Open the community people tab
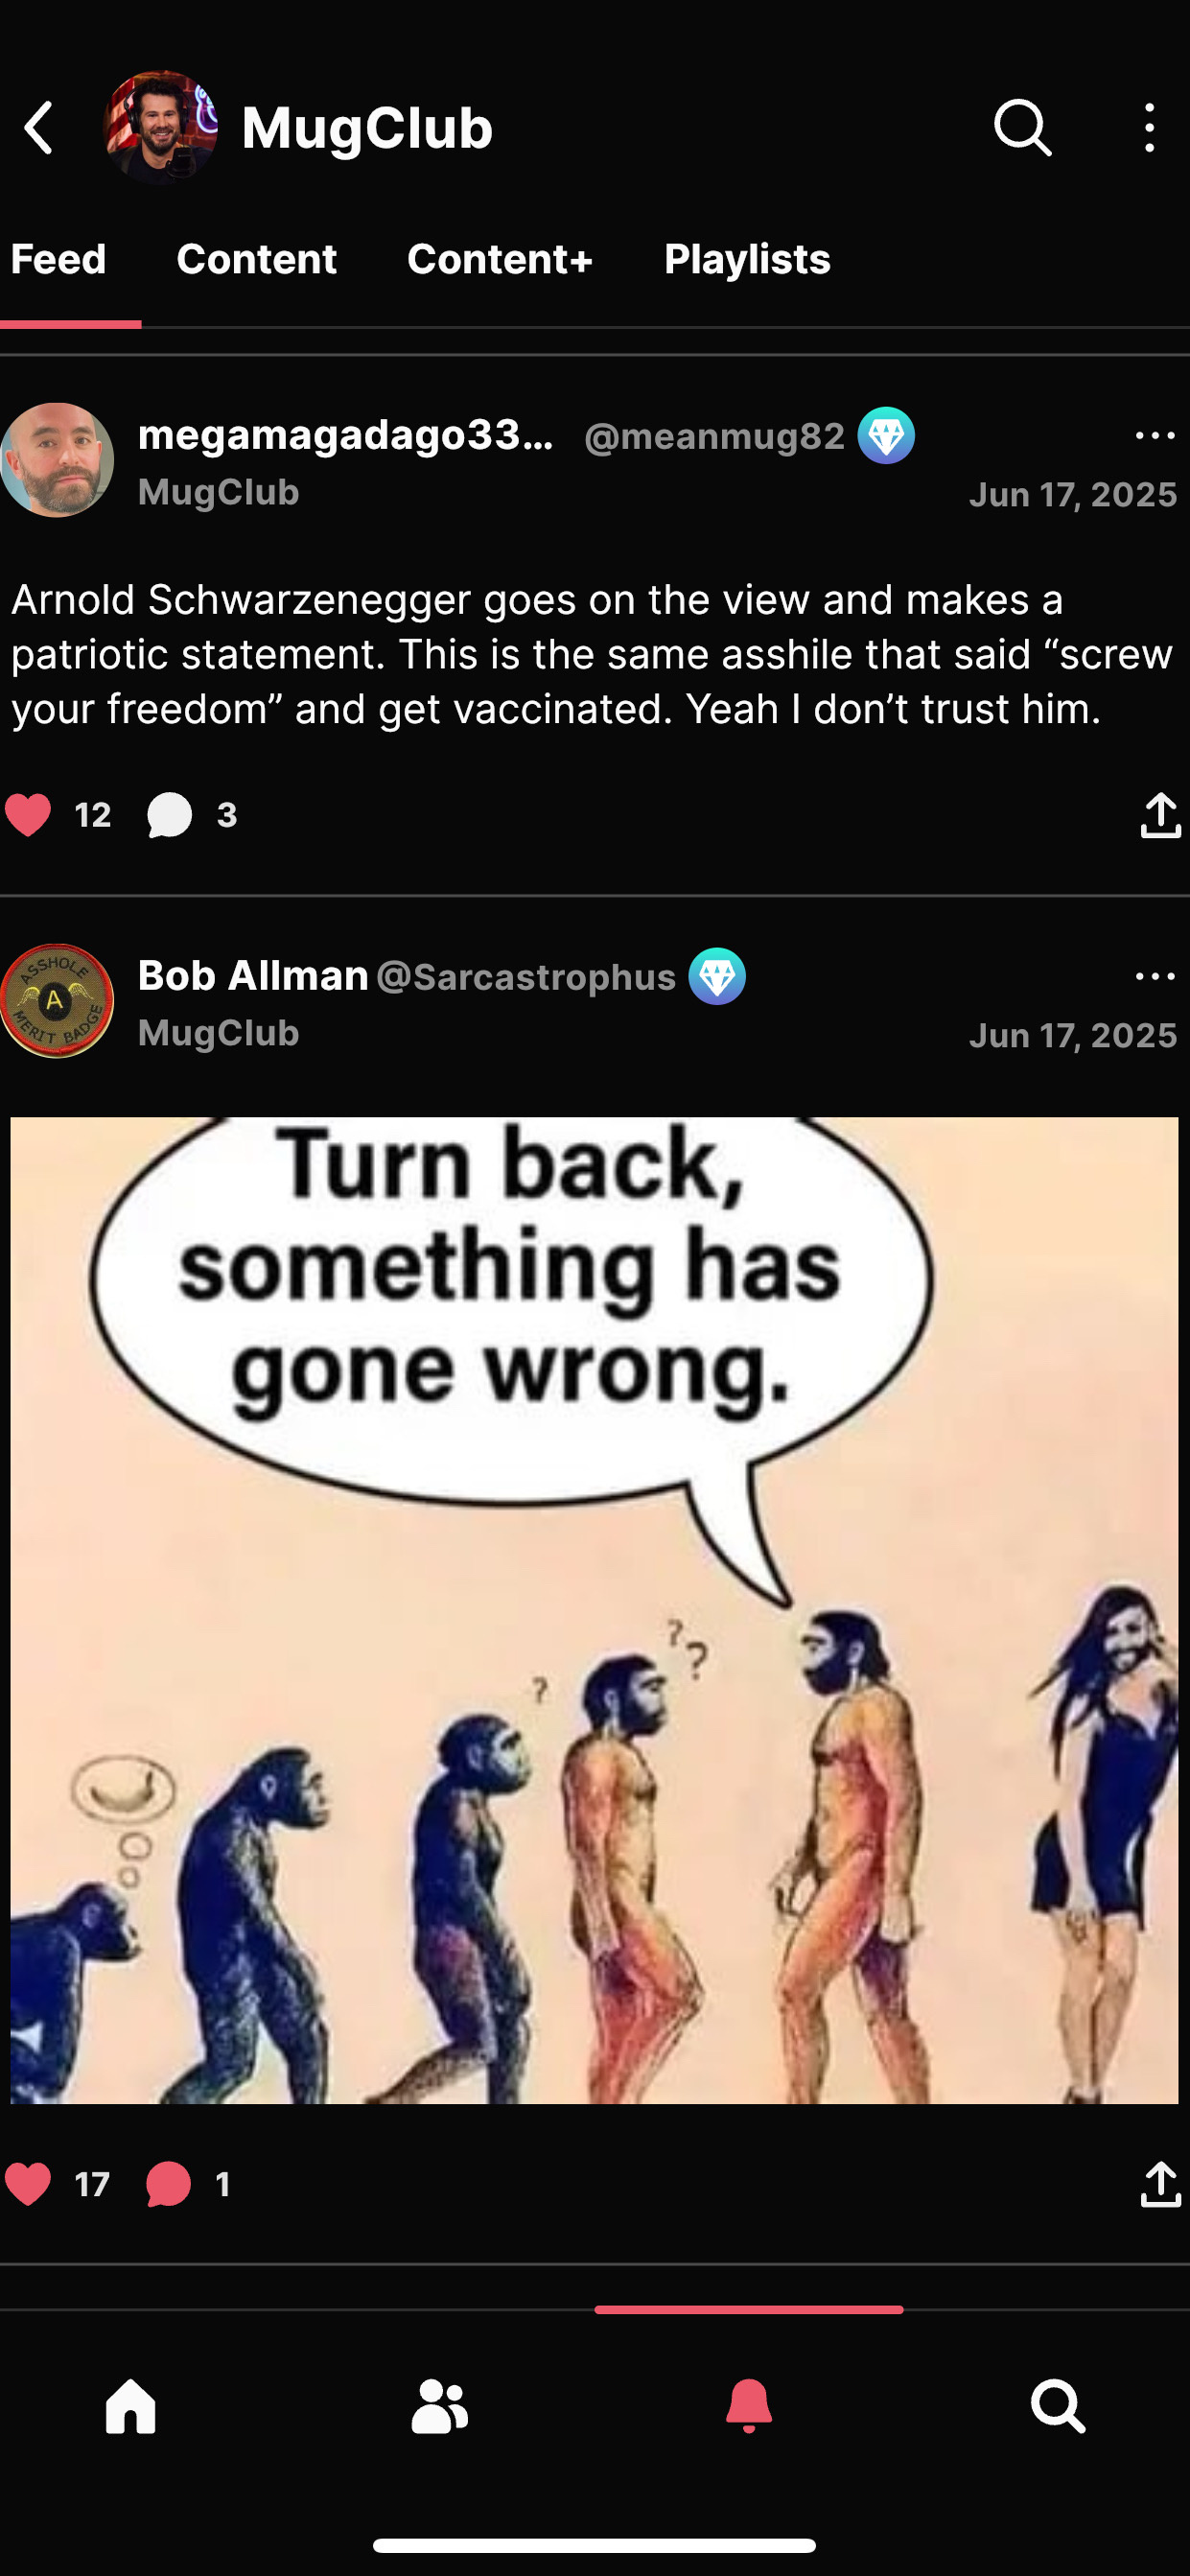 pyautogui.click(x=440, y=2405)
